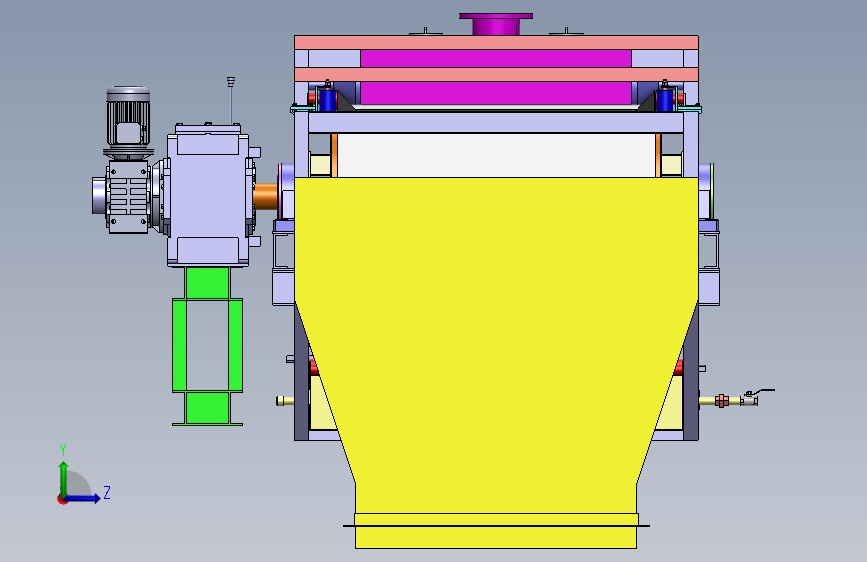The width and height of the screenshot is (867, 562).
Task: Click the Z axis label
Action: [107, 492]
